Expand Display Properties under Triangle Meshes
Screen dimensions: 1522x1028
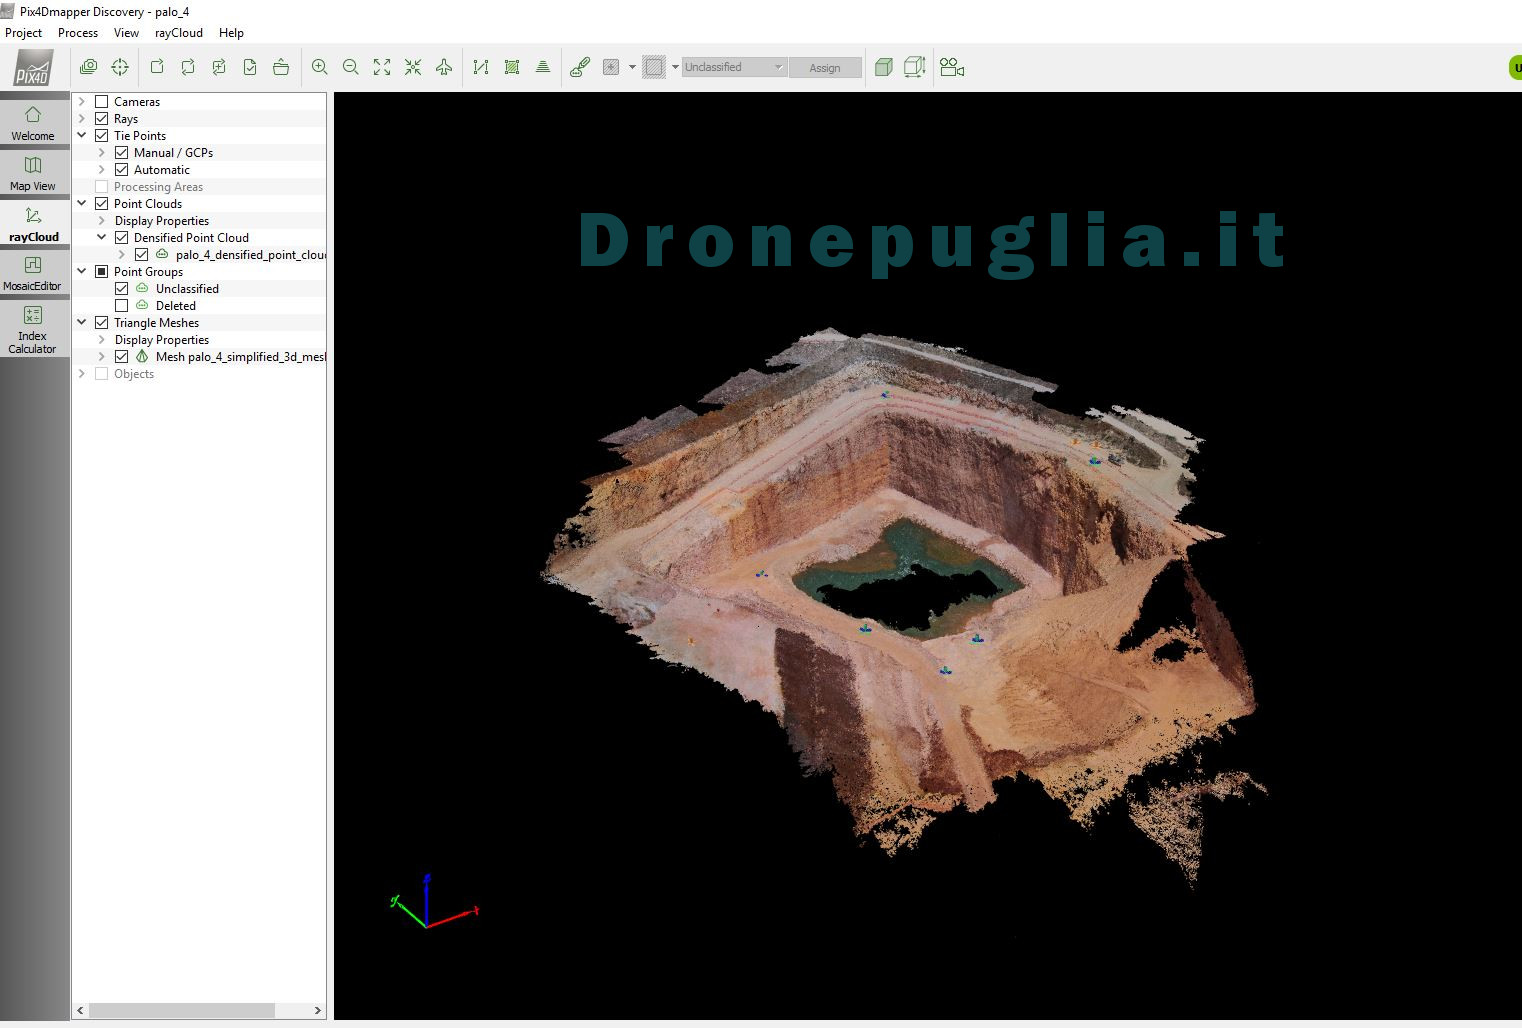(102, 340)
